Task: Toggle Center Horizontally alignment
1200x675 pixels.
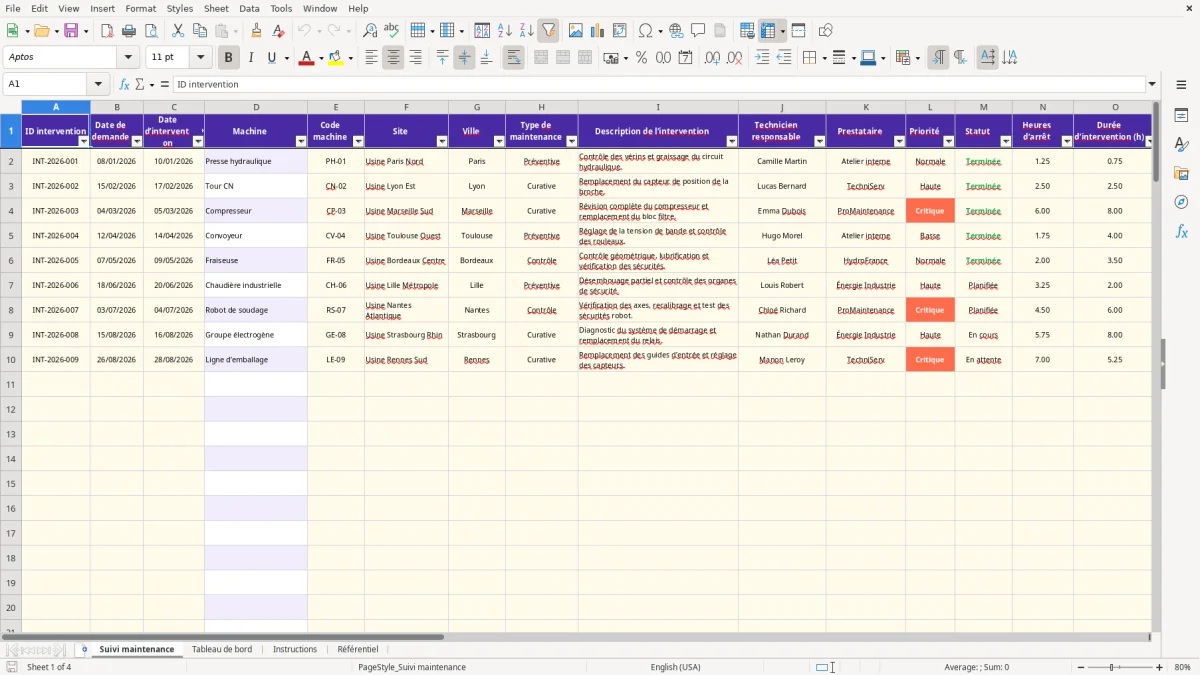Action: pyautogui.click(x=393, y=58)
